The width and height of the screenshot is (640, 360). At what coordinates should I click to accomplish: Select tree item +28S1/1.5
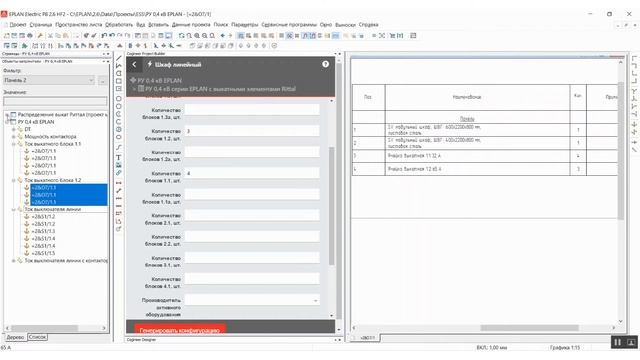tap(43, 253)
